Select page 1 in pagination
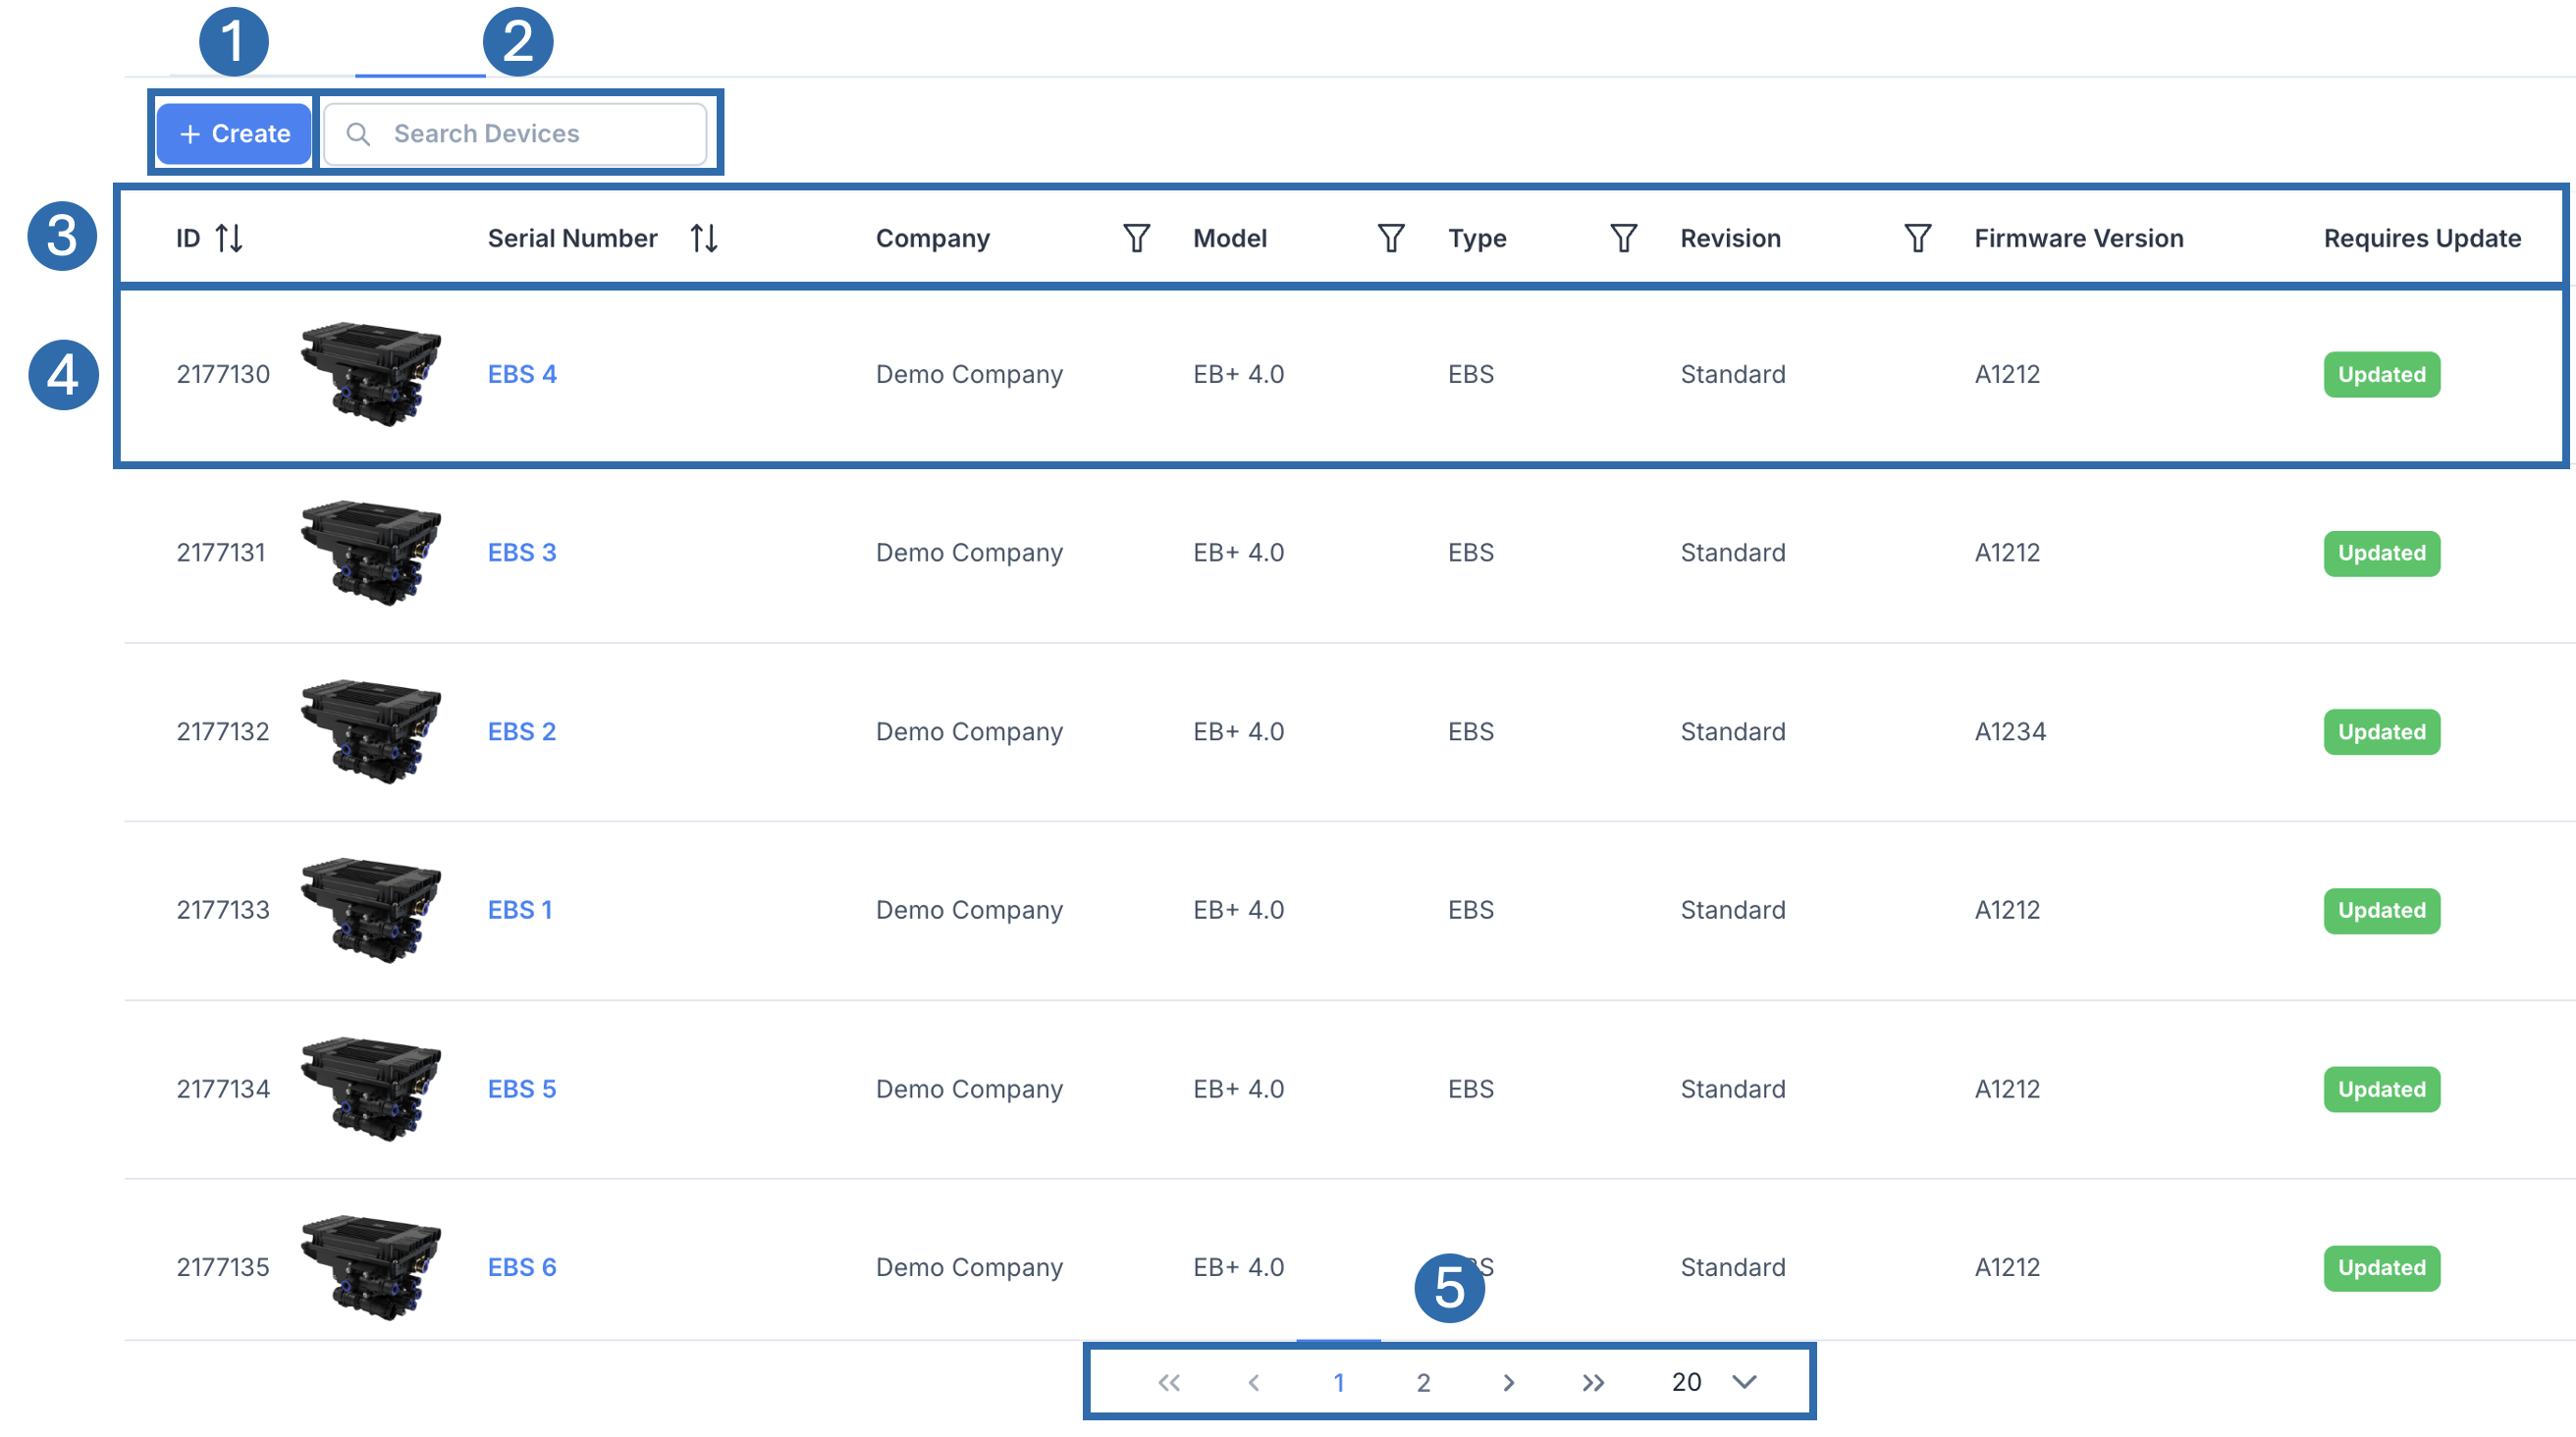2576x1437 pixels. (1338, 1382)
